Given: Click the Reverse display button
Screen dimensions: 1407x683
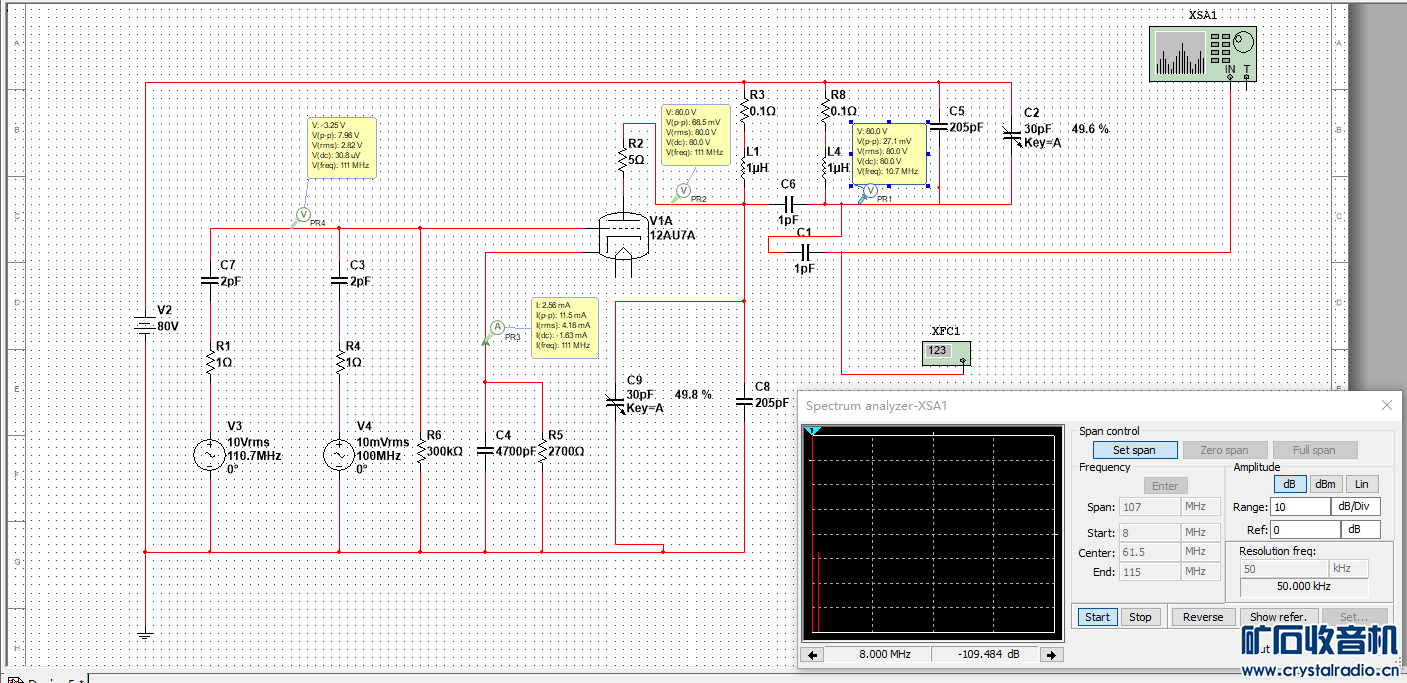Looking at the screenshot, I should point(1202,617).
